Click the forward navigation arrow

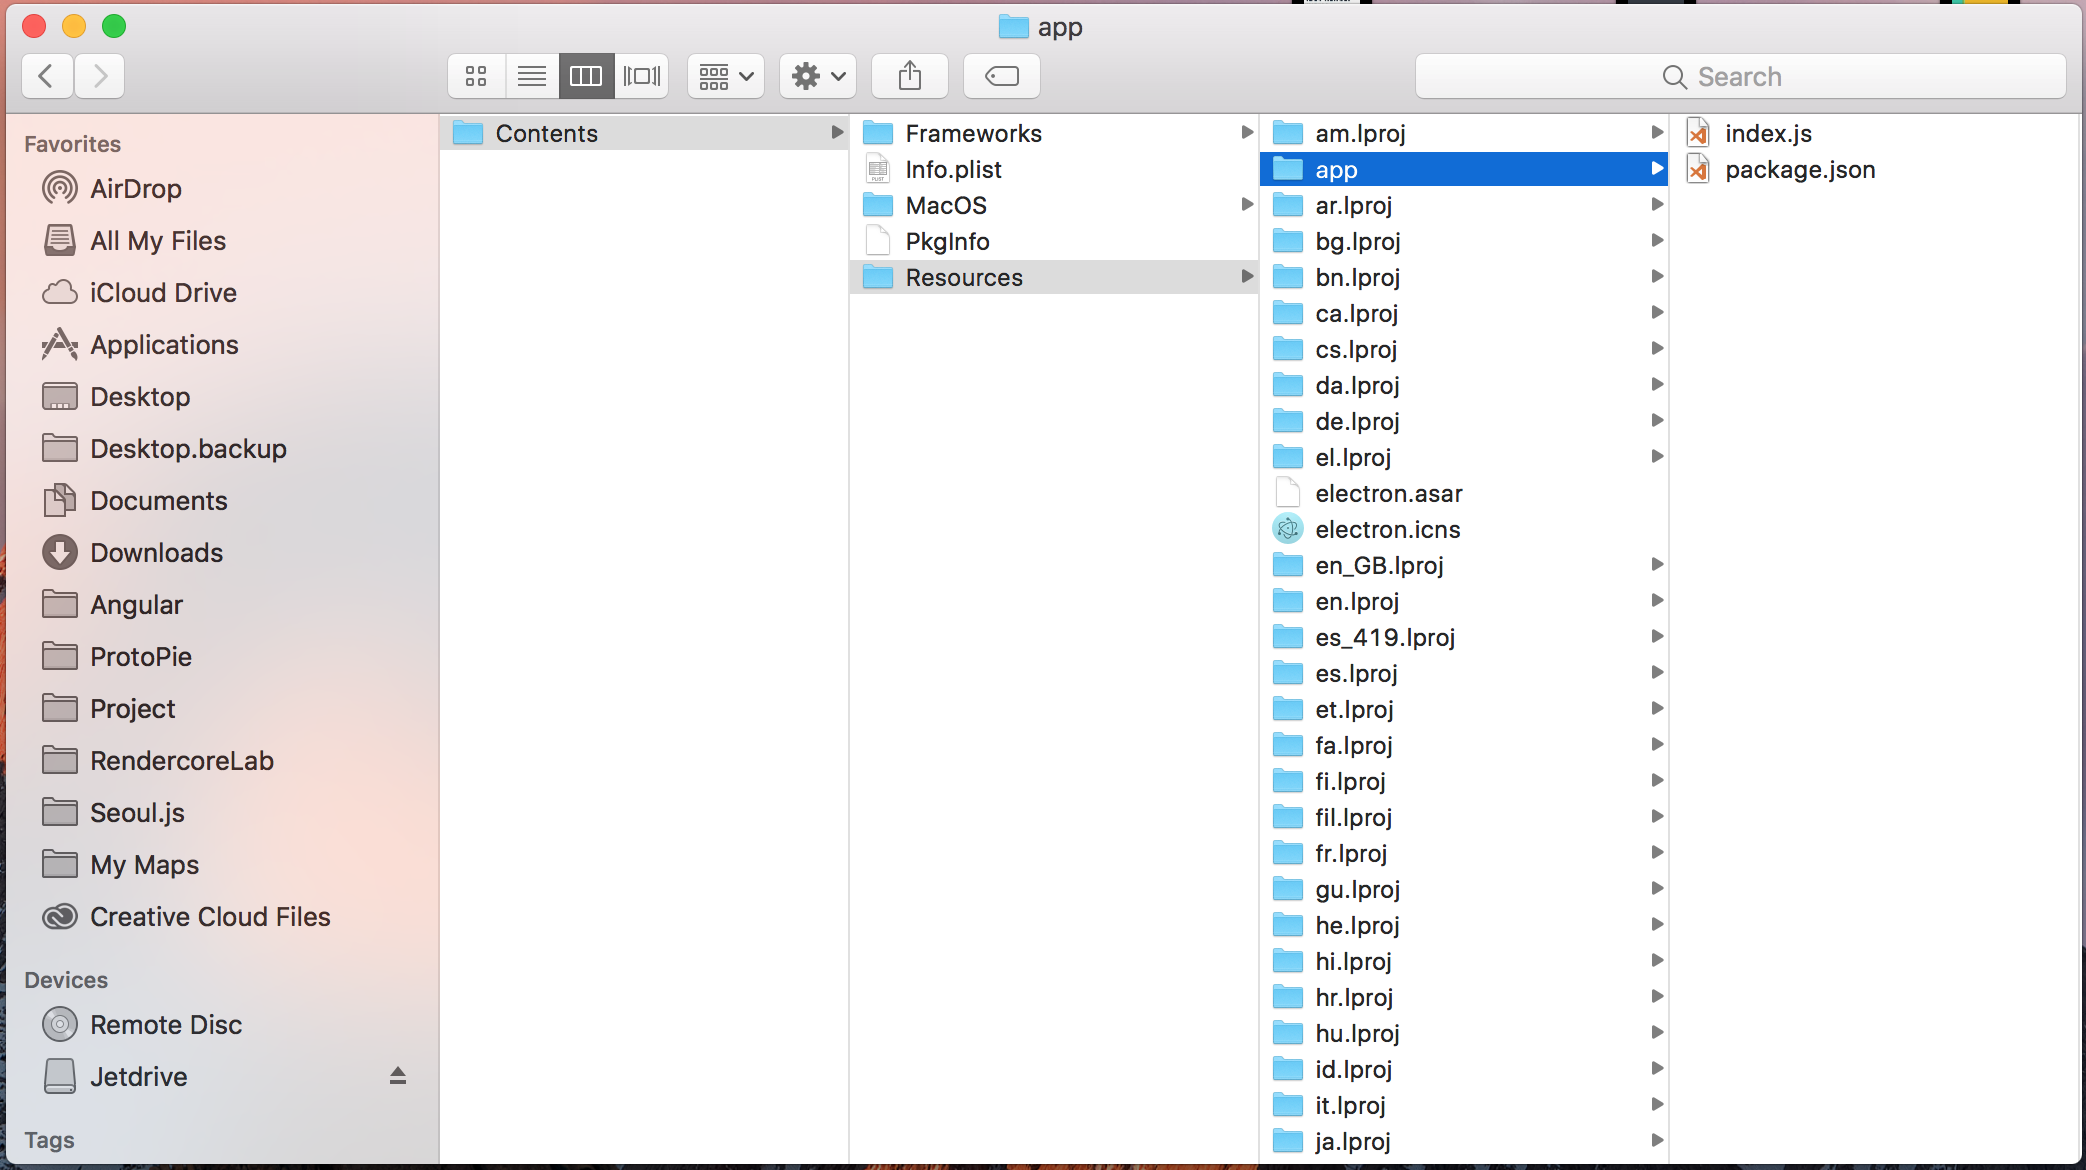pyautogui.click(x=99, y=76)
